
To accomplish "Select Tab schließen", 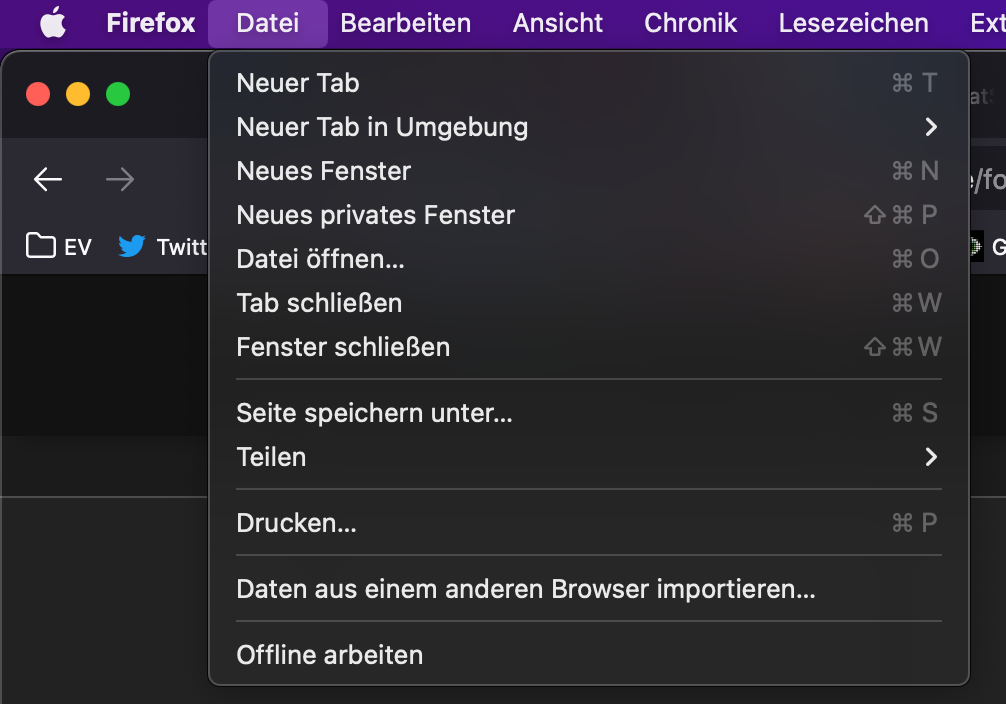I will pyautogui.click(x=319, y=303).
